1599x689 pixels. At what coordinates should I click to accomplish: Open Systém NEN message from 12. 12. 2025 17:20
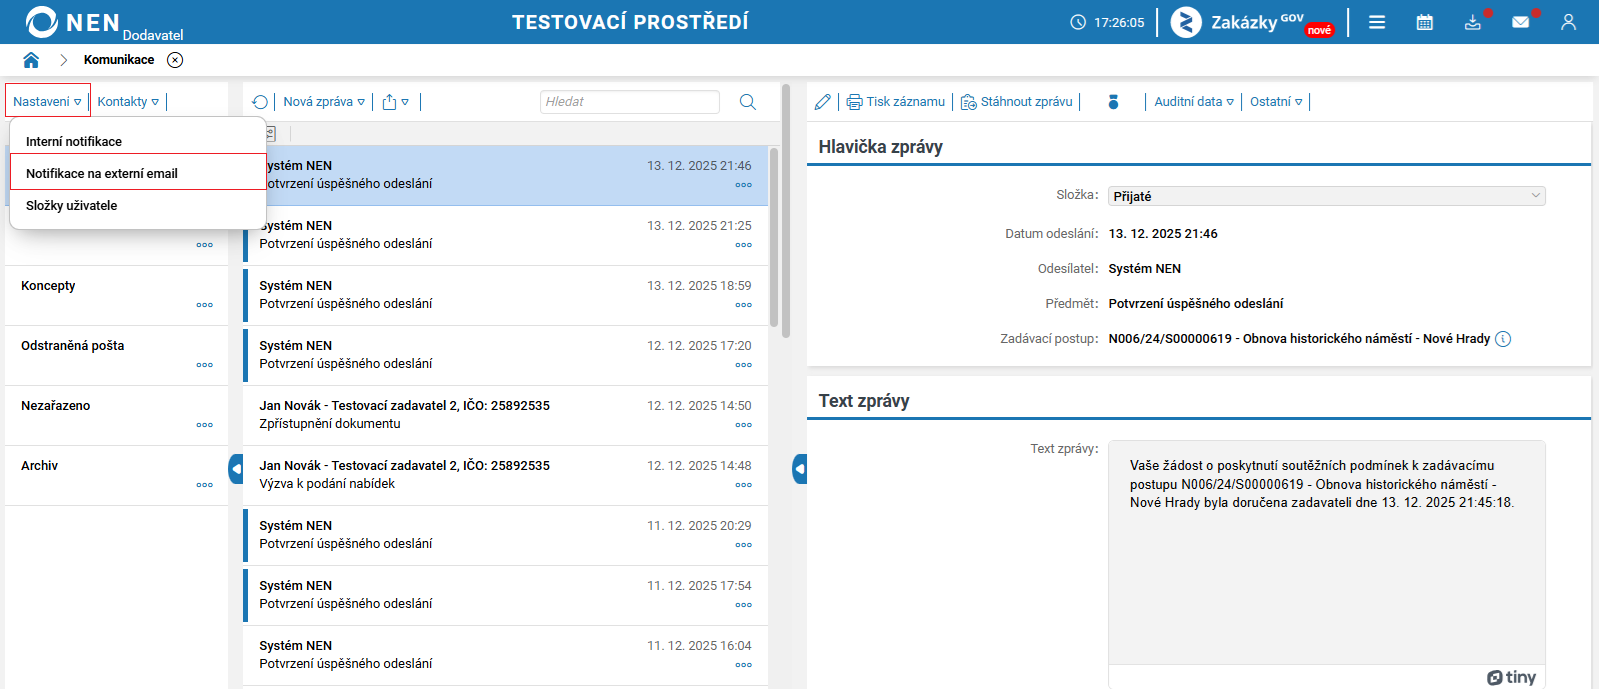click(x=505, y=355)
